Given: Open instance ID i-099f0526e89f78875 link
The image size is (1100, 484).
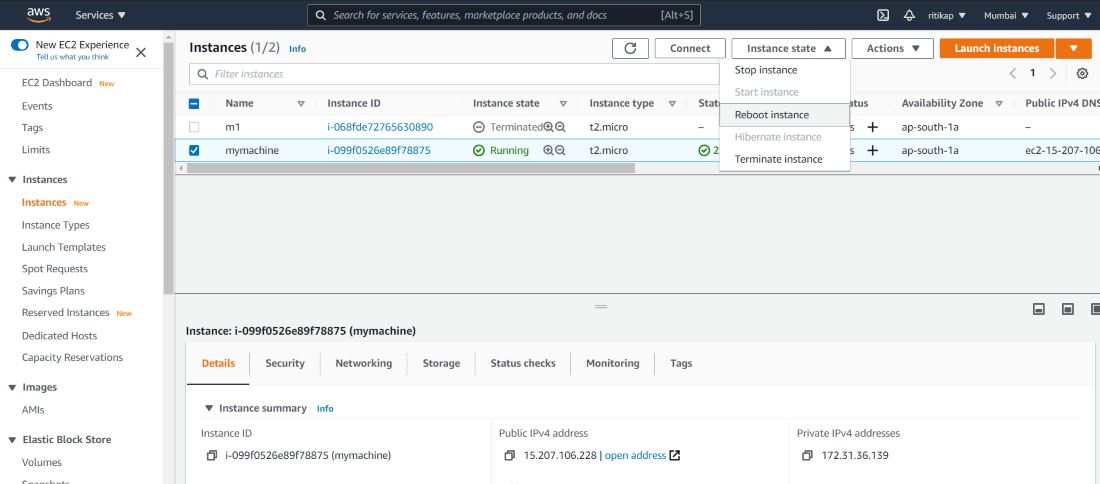Looking at the screenshot, I should [379, 150].
